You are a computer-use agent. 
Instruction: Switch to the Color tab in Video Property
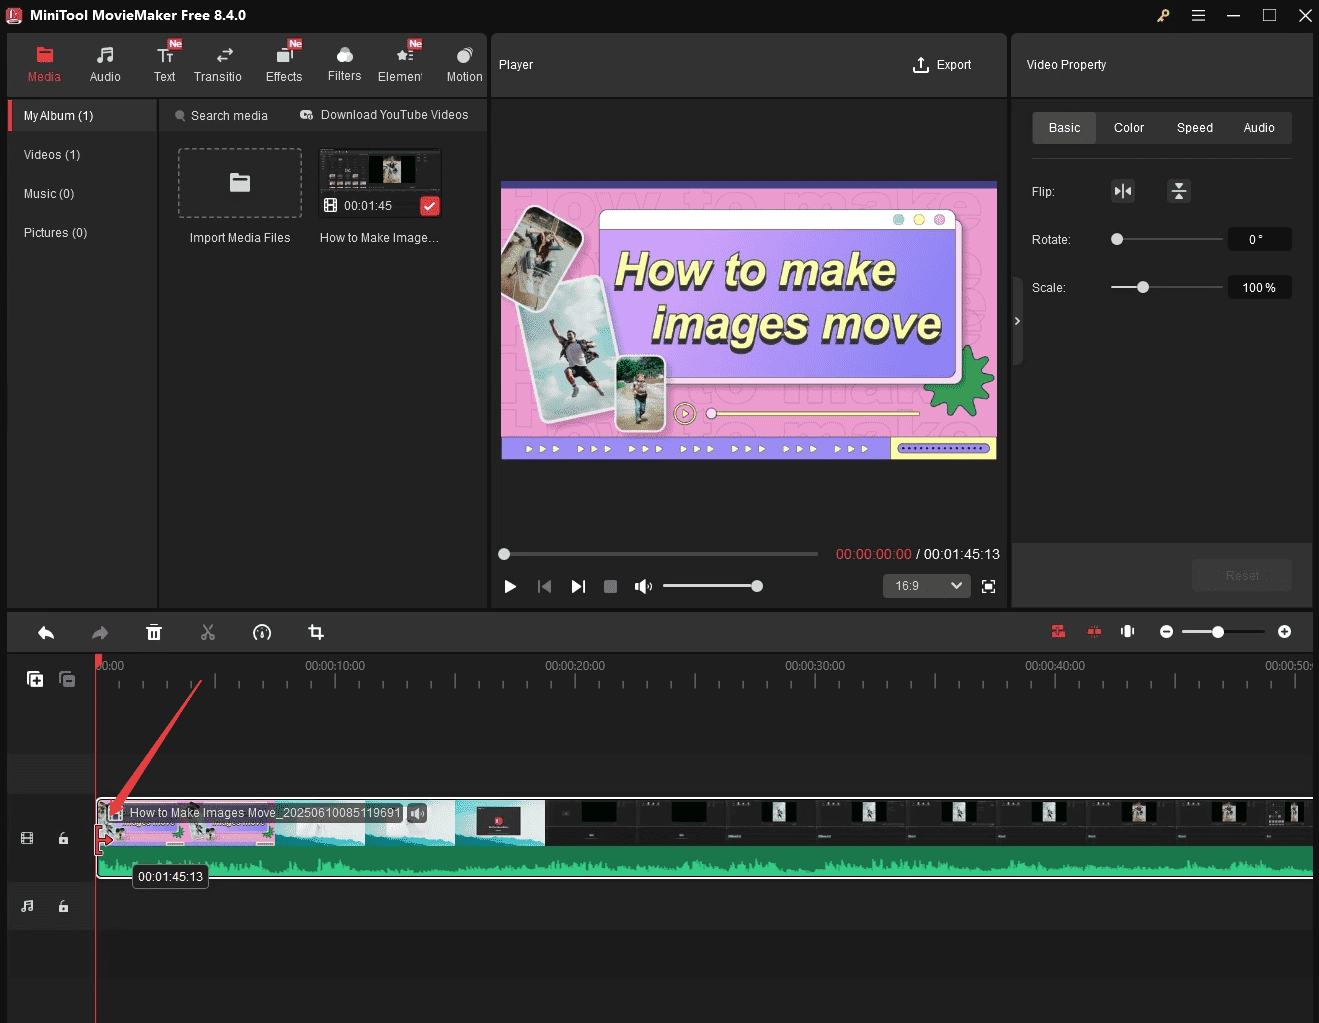coord(1128,127)
